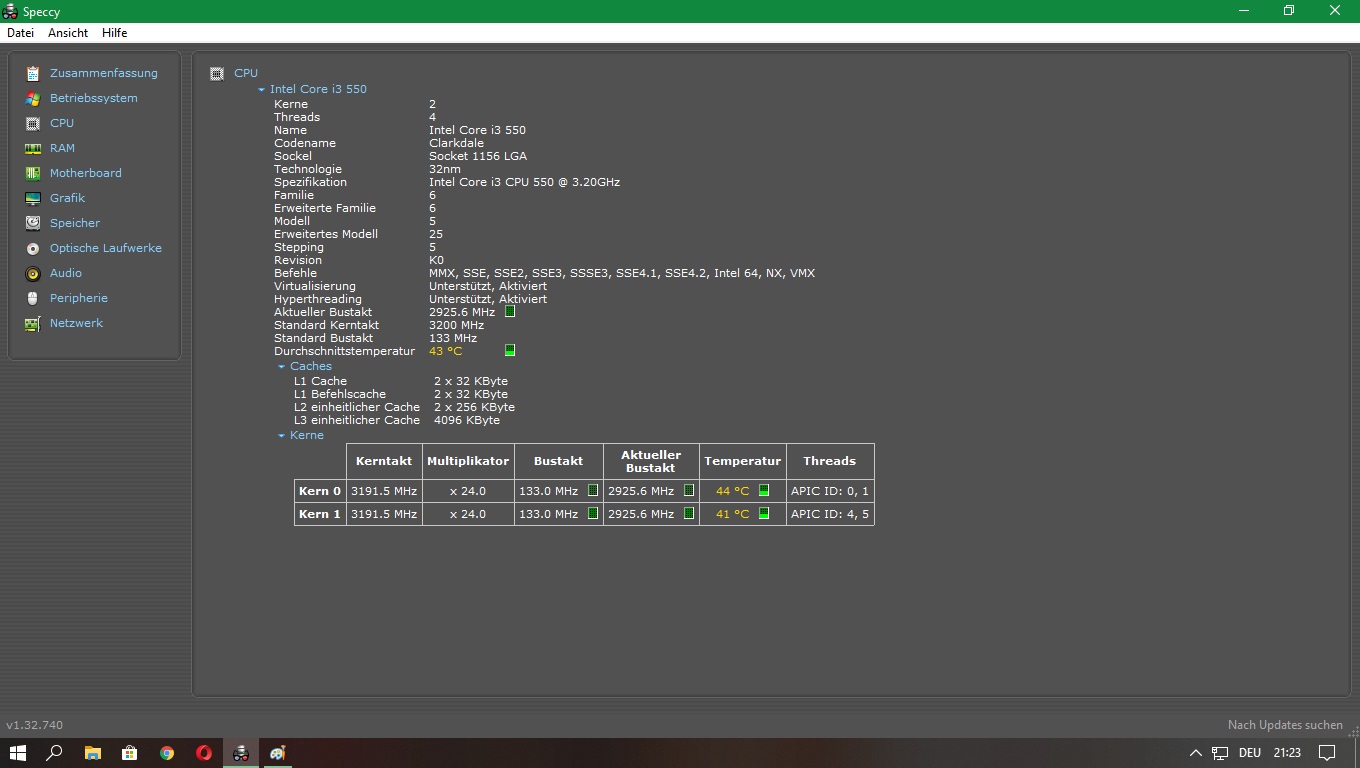Collapse the Kerne section
This screenshot has width=1360, height=768.
pos(282,436)
